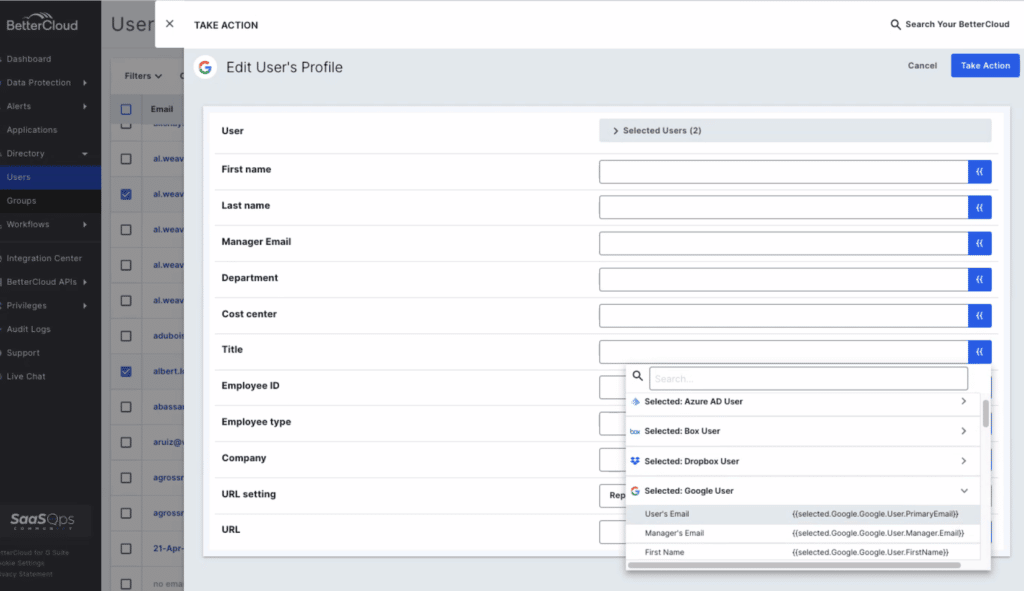This screenshot has height=591, width=1024.
Task: Check the adubois user row checkbox
Action: 126,336
